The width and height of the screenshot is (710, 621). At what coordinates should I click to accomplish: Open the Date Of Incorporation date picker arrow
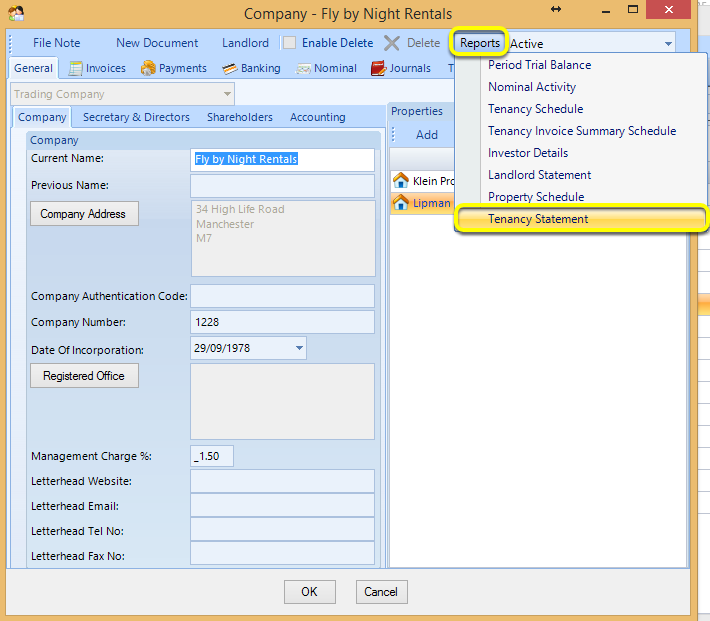[x=299, y=348]
